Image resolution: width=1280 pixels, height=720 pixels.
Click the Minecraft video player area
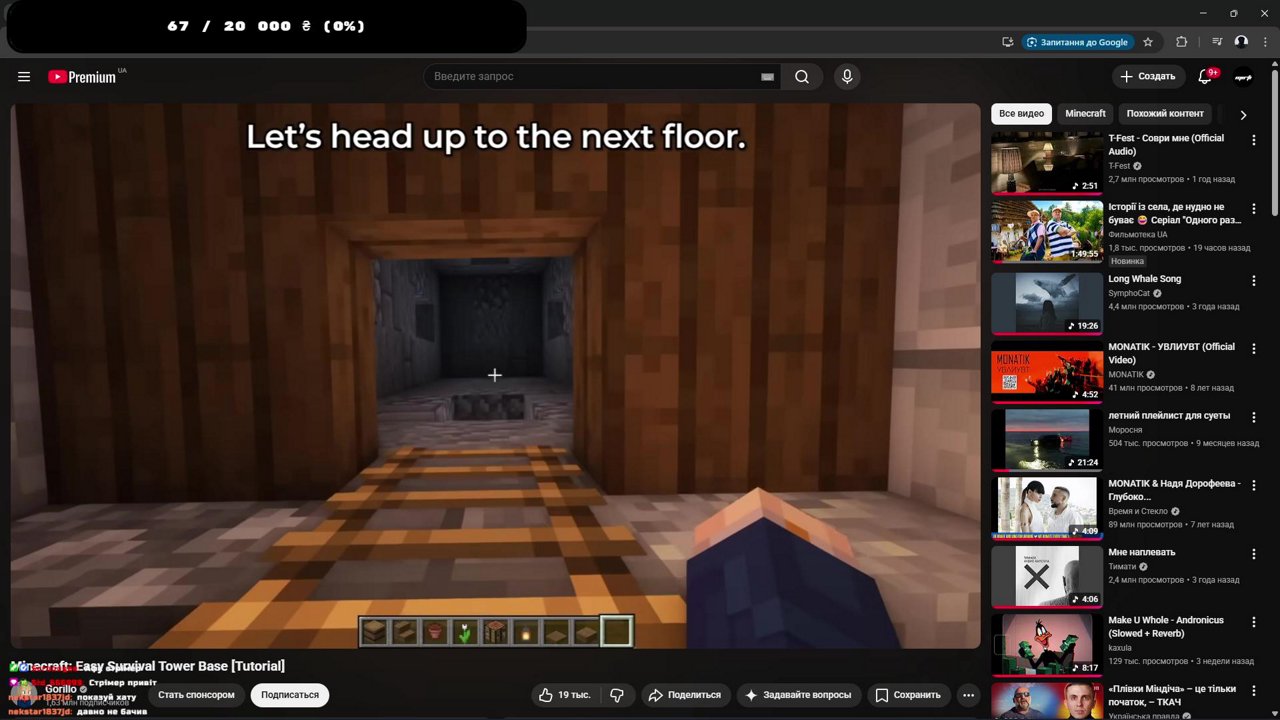coord(495,376)
